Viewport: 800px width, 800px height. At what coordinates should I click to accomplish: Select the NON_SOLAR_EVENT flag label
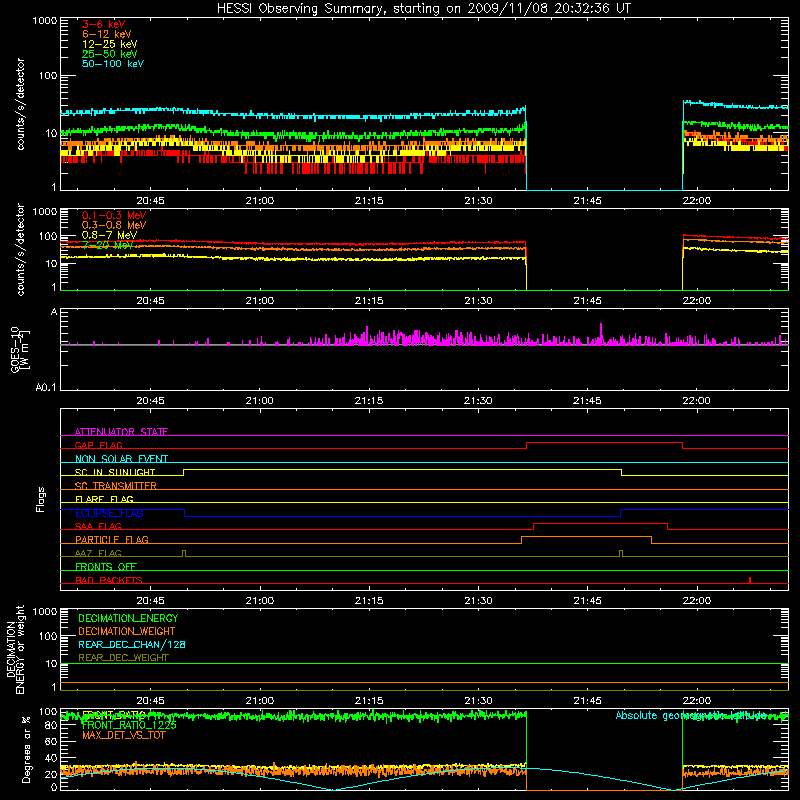point(121,459)
